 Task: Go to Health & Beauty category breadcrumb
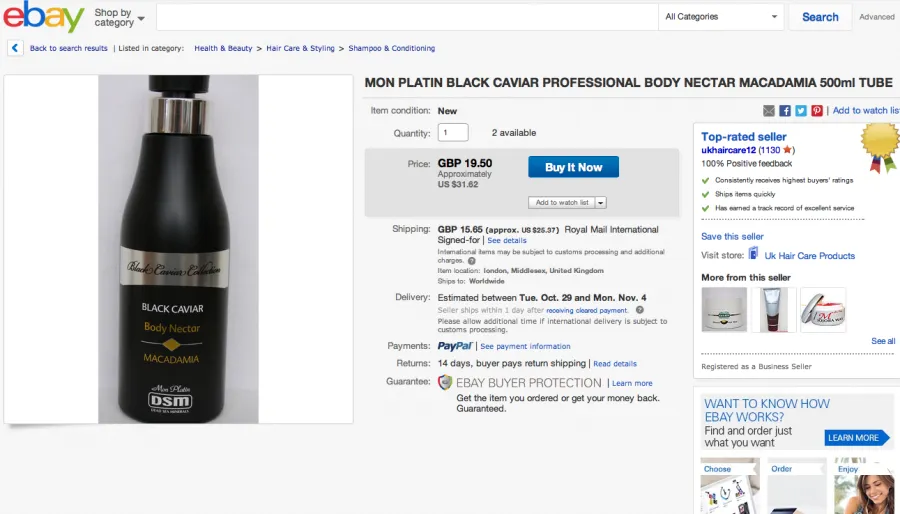pos(223,48)
